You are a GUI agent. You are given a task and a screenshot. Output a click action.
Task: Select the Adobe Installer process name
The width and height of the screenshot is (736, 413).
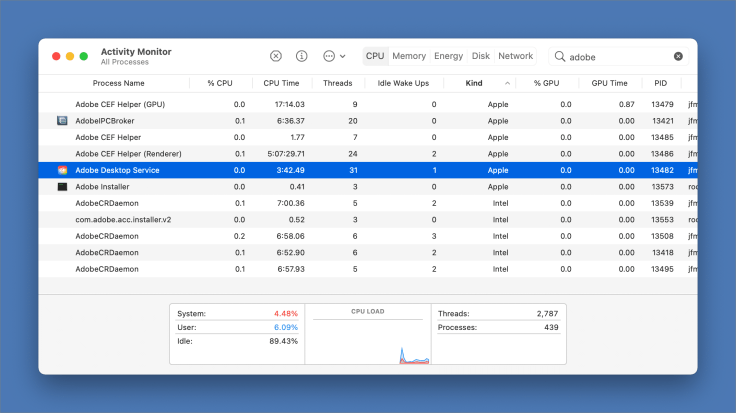coord(102,187)
